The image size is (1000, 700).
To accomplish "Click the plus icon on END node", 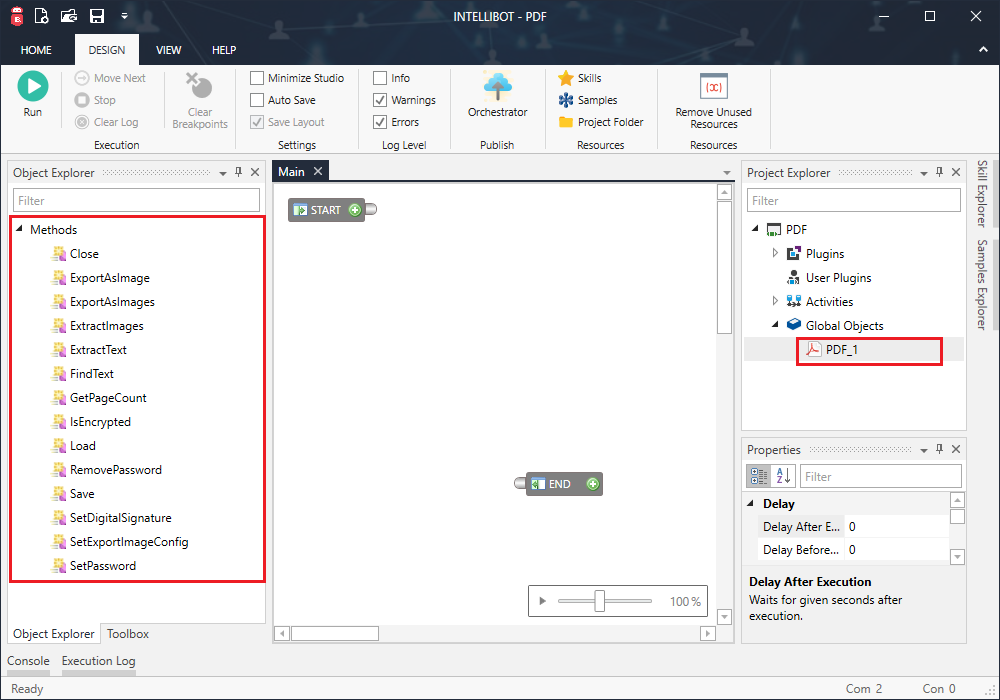I will coord(592,484).
